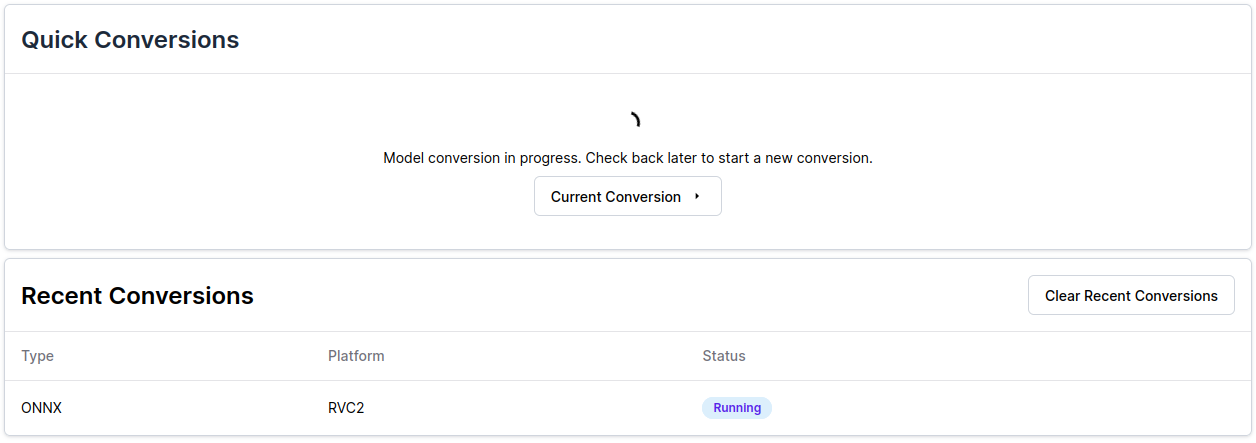
Task: Click the Recent Conversions heading
Action: [137, 296]
